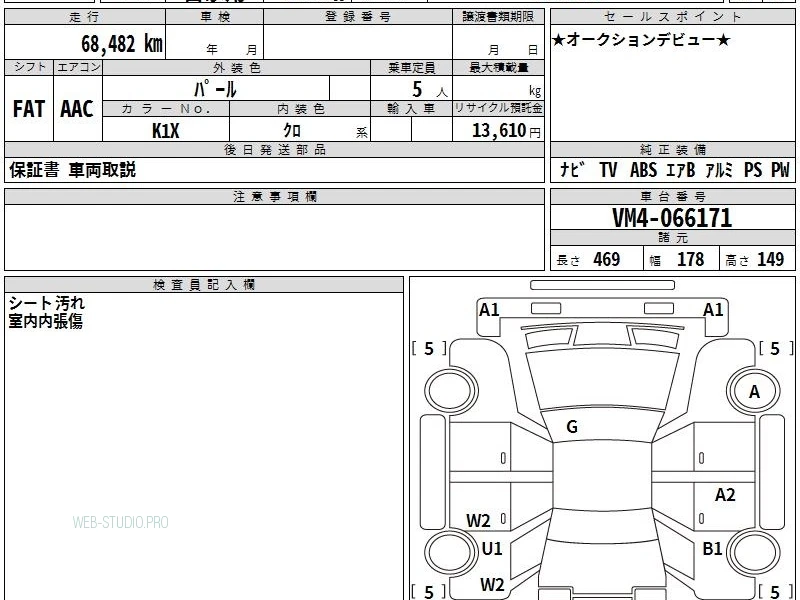Click the 純正装備 header

click(673, 149)
